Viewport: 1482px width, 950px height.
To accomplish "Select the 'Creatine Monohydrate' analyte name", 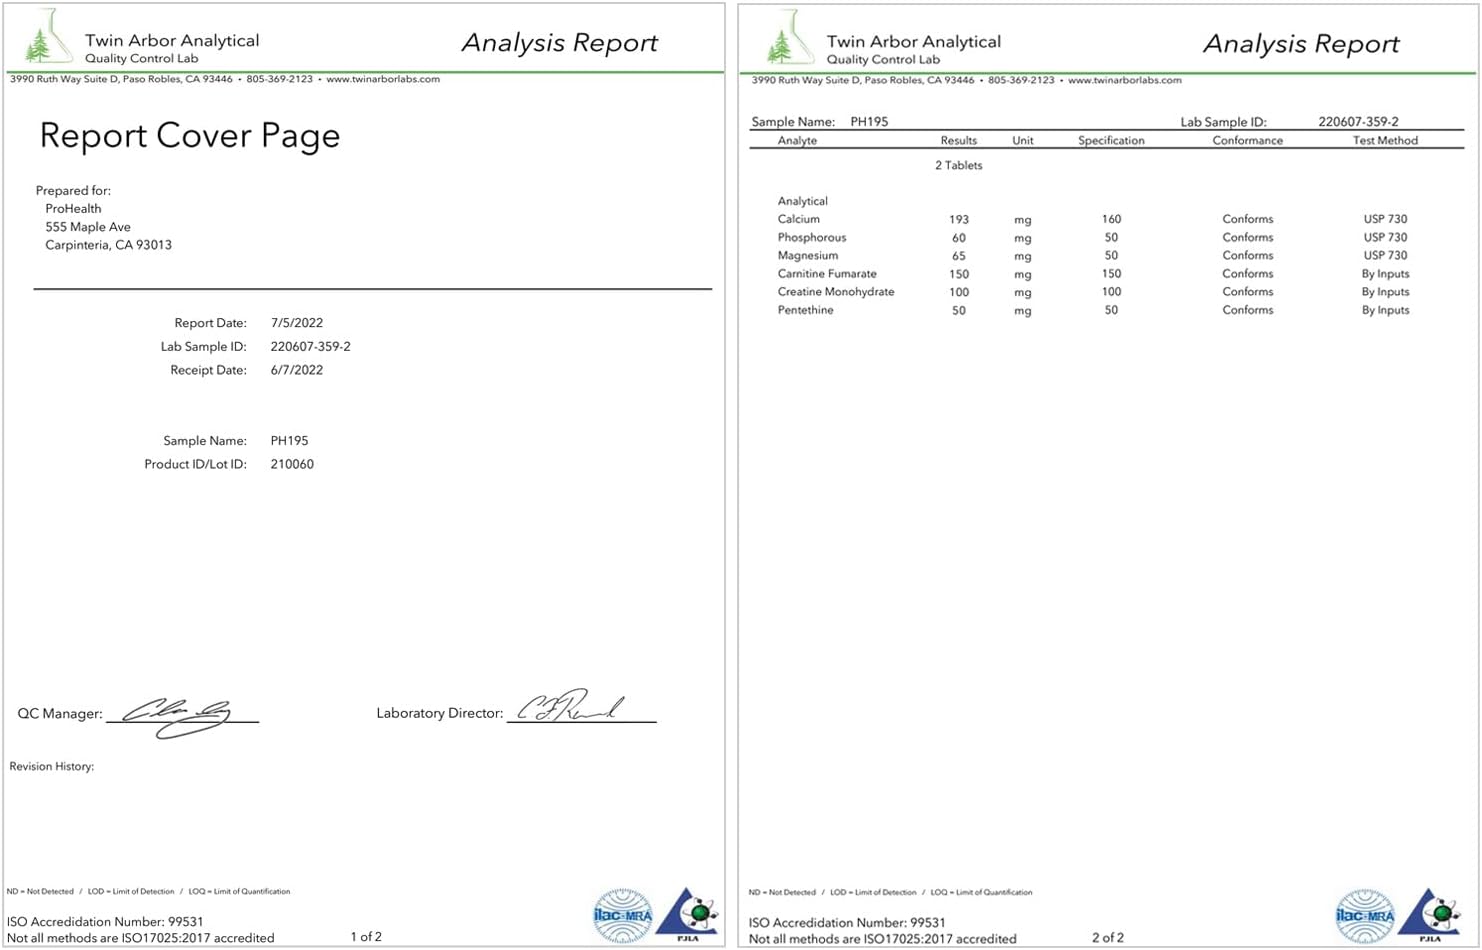I will tap(835, 292).
